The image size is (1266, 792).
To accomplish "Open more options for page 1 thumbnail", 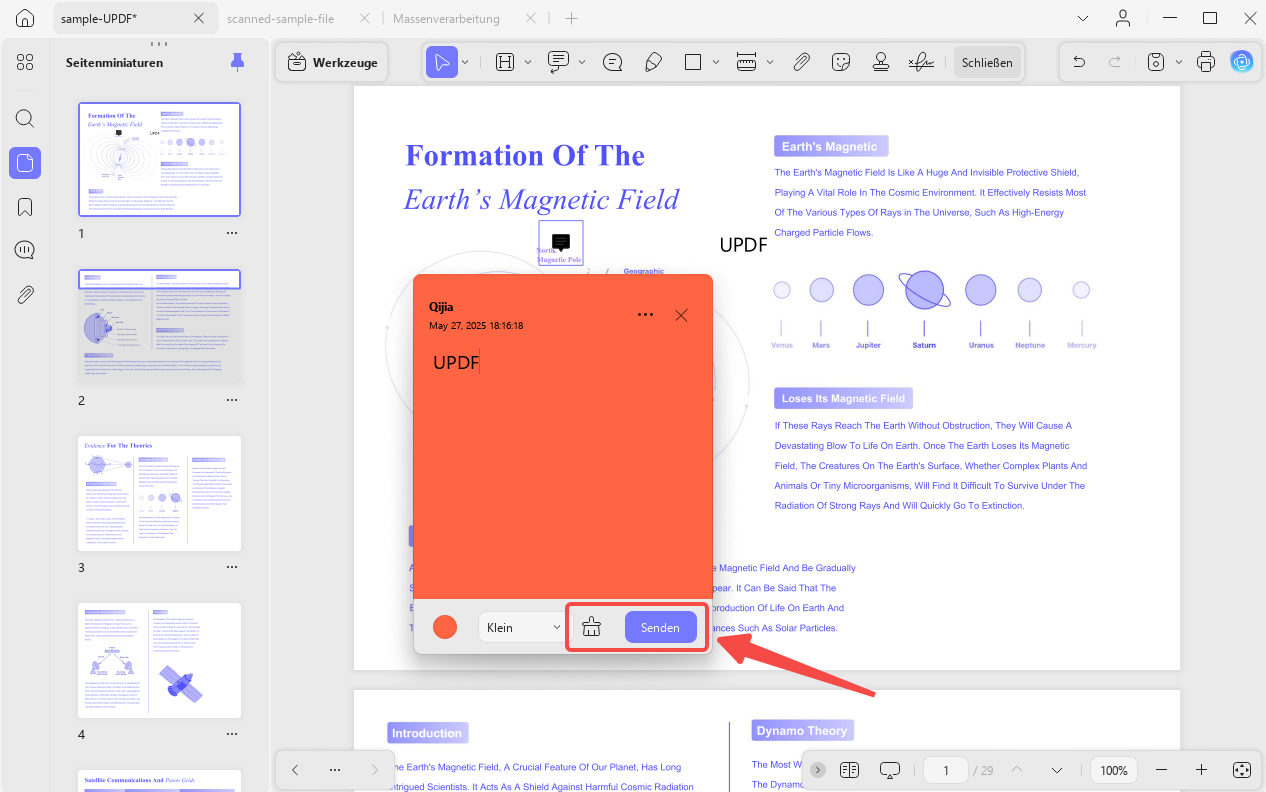I will click(232, 232).
